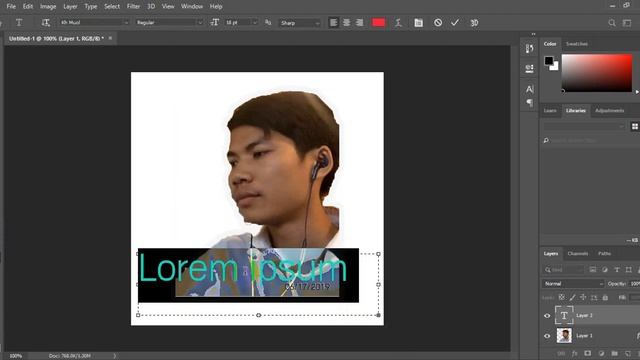Open the Learn tab
Viewport: 640px width, 360px height.
(x=550, y=111)
